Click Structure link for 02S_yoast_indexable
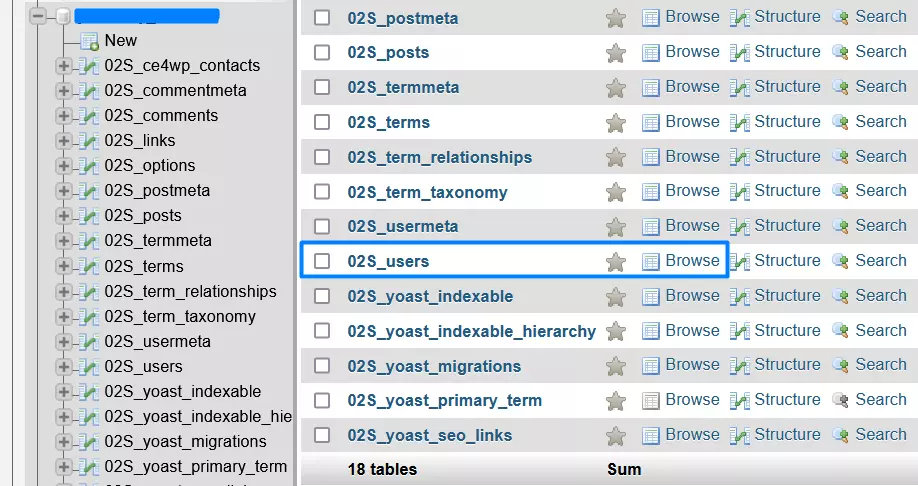The width and height of the screenshot is (918, 486). coord(787,295)
